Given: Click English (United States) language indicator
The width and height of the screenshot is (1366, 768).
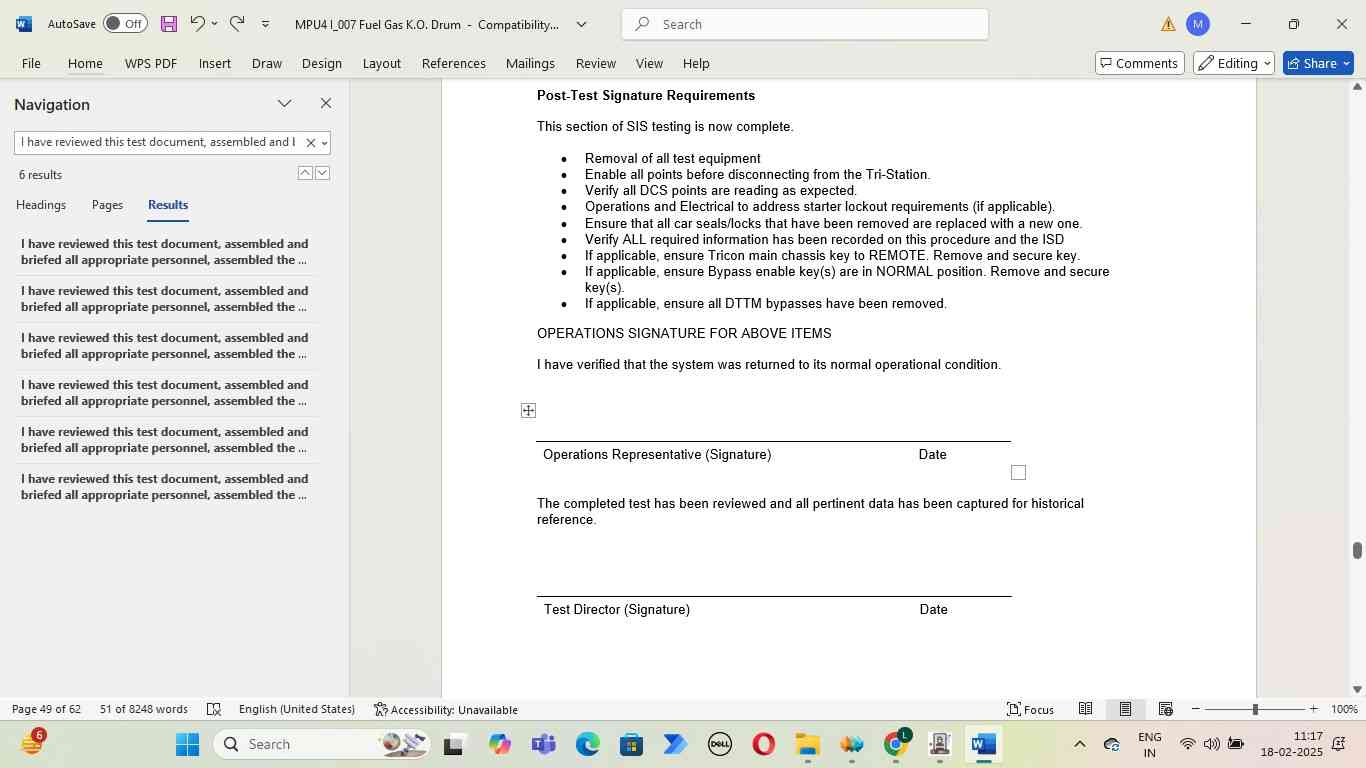Looking at the screenshot, I should (297, 709).
